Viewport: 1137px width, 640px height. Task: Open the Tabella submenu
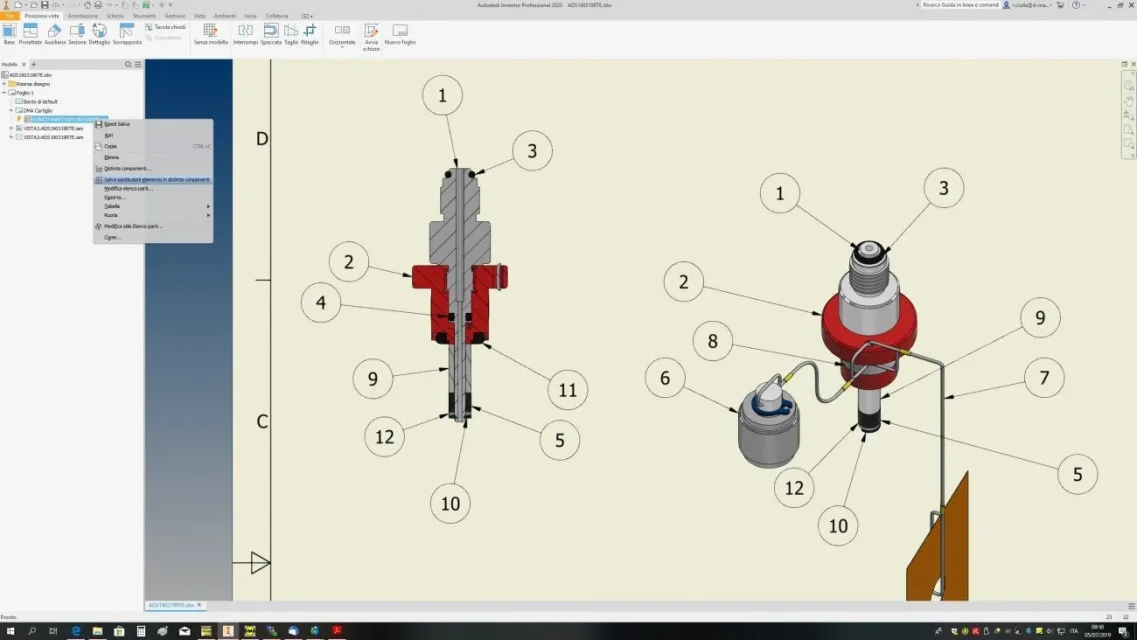(x=153, y=207)
